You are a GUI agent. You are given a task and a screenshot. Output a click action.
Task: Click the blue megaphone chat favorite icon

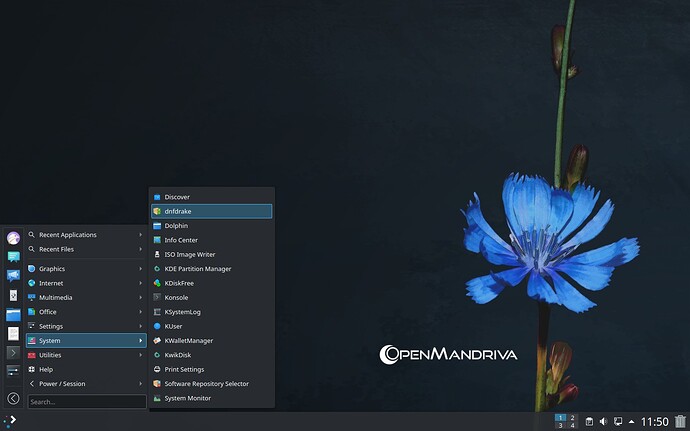coord(13,276)
